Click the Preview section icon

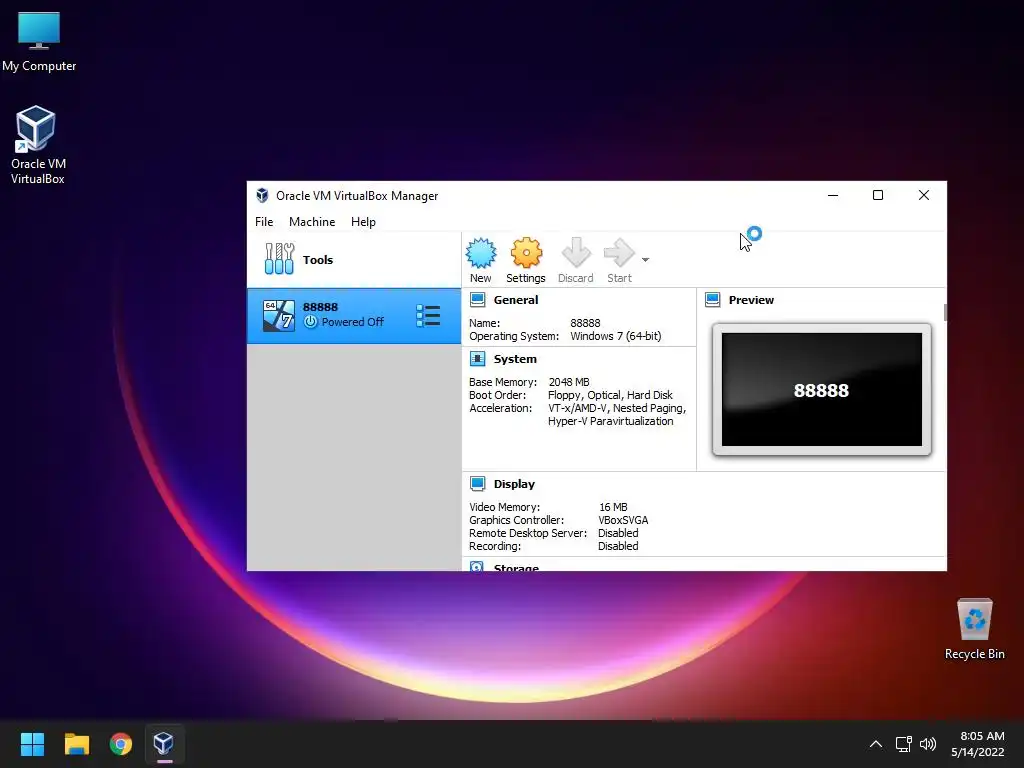click(x=712, y=300)
